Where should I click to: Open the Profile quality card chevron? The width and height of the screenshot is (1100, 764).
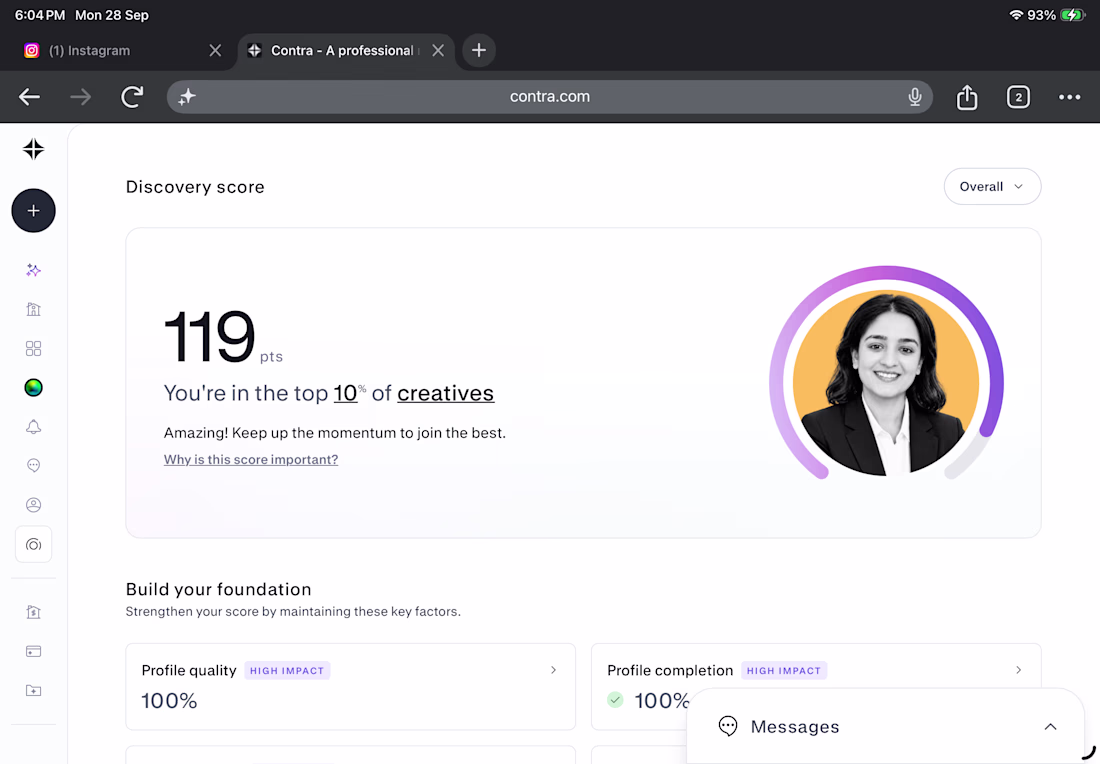pyautogui.click(x=554, y=670)
